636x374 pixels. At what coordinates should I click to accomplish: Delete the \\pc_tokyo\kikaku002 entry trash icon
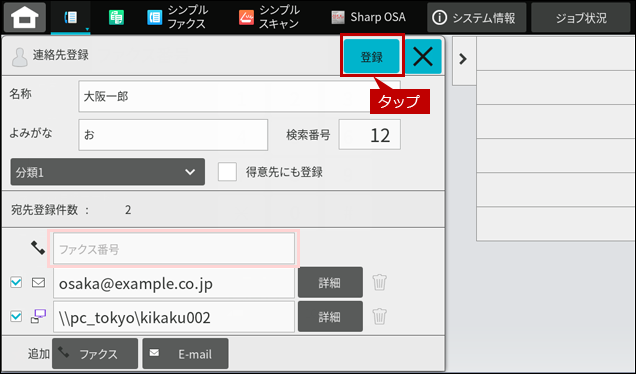380,316
